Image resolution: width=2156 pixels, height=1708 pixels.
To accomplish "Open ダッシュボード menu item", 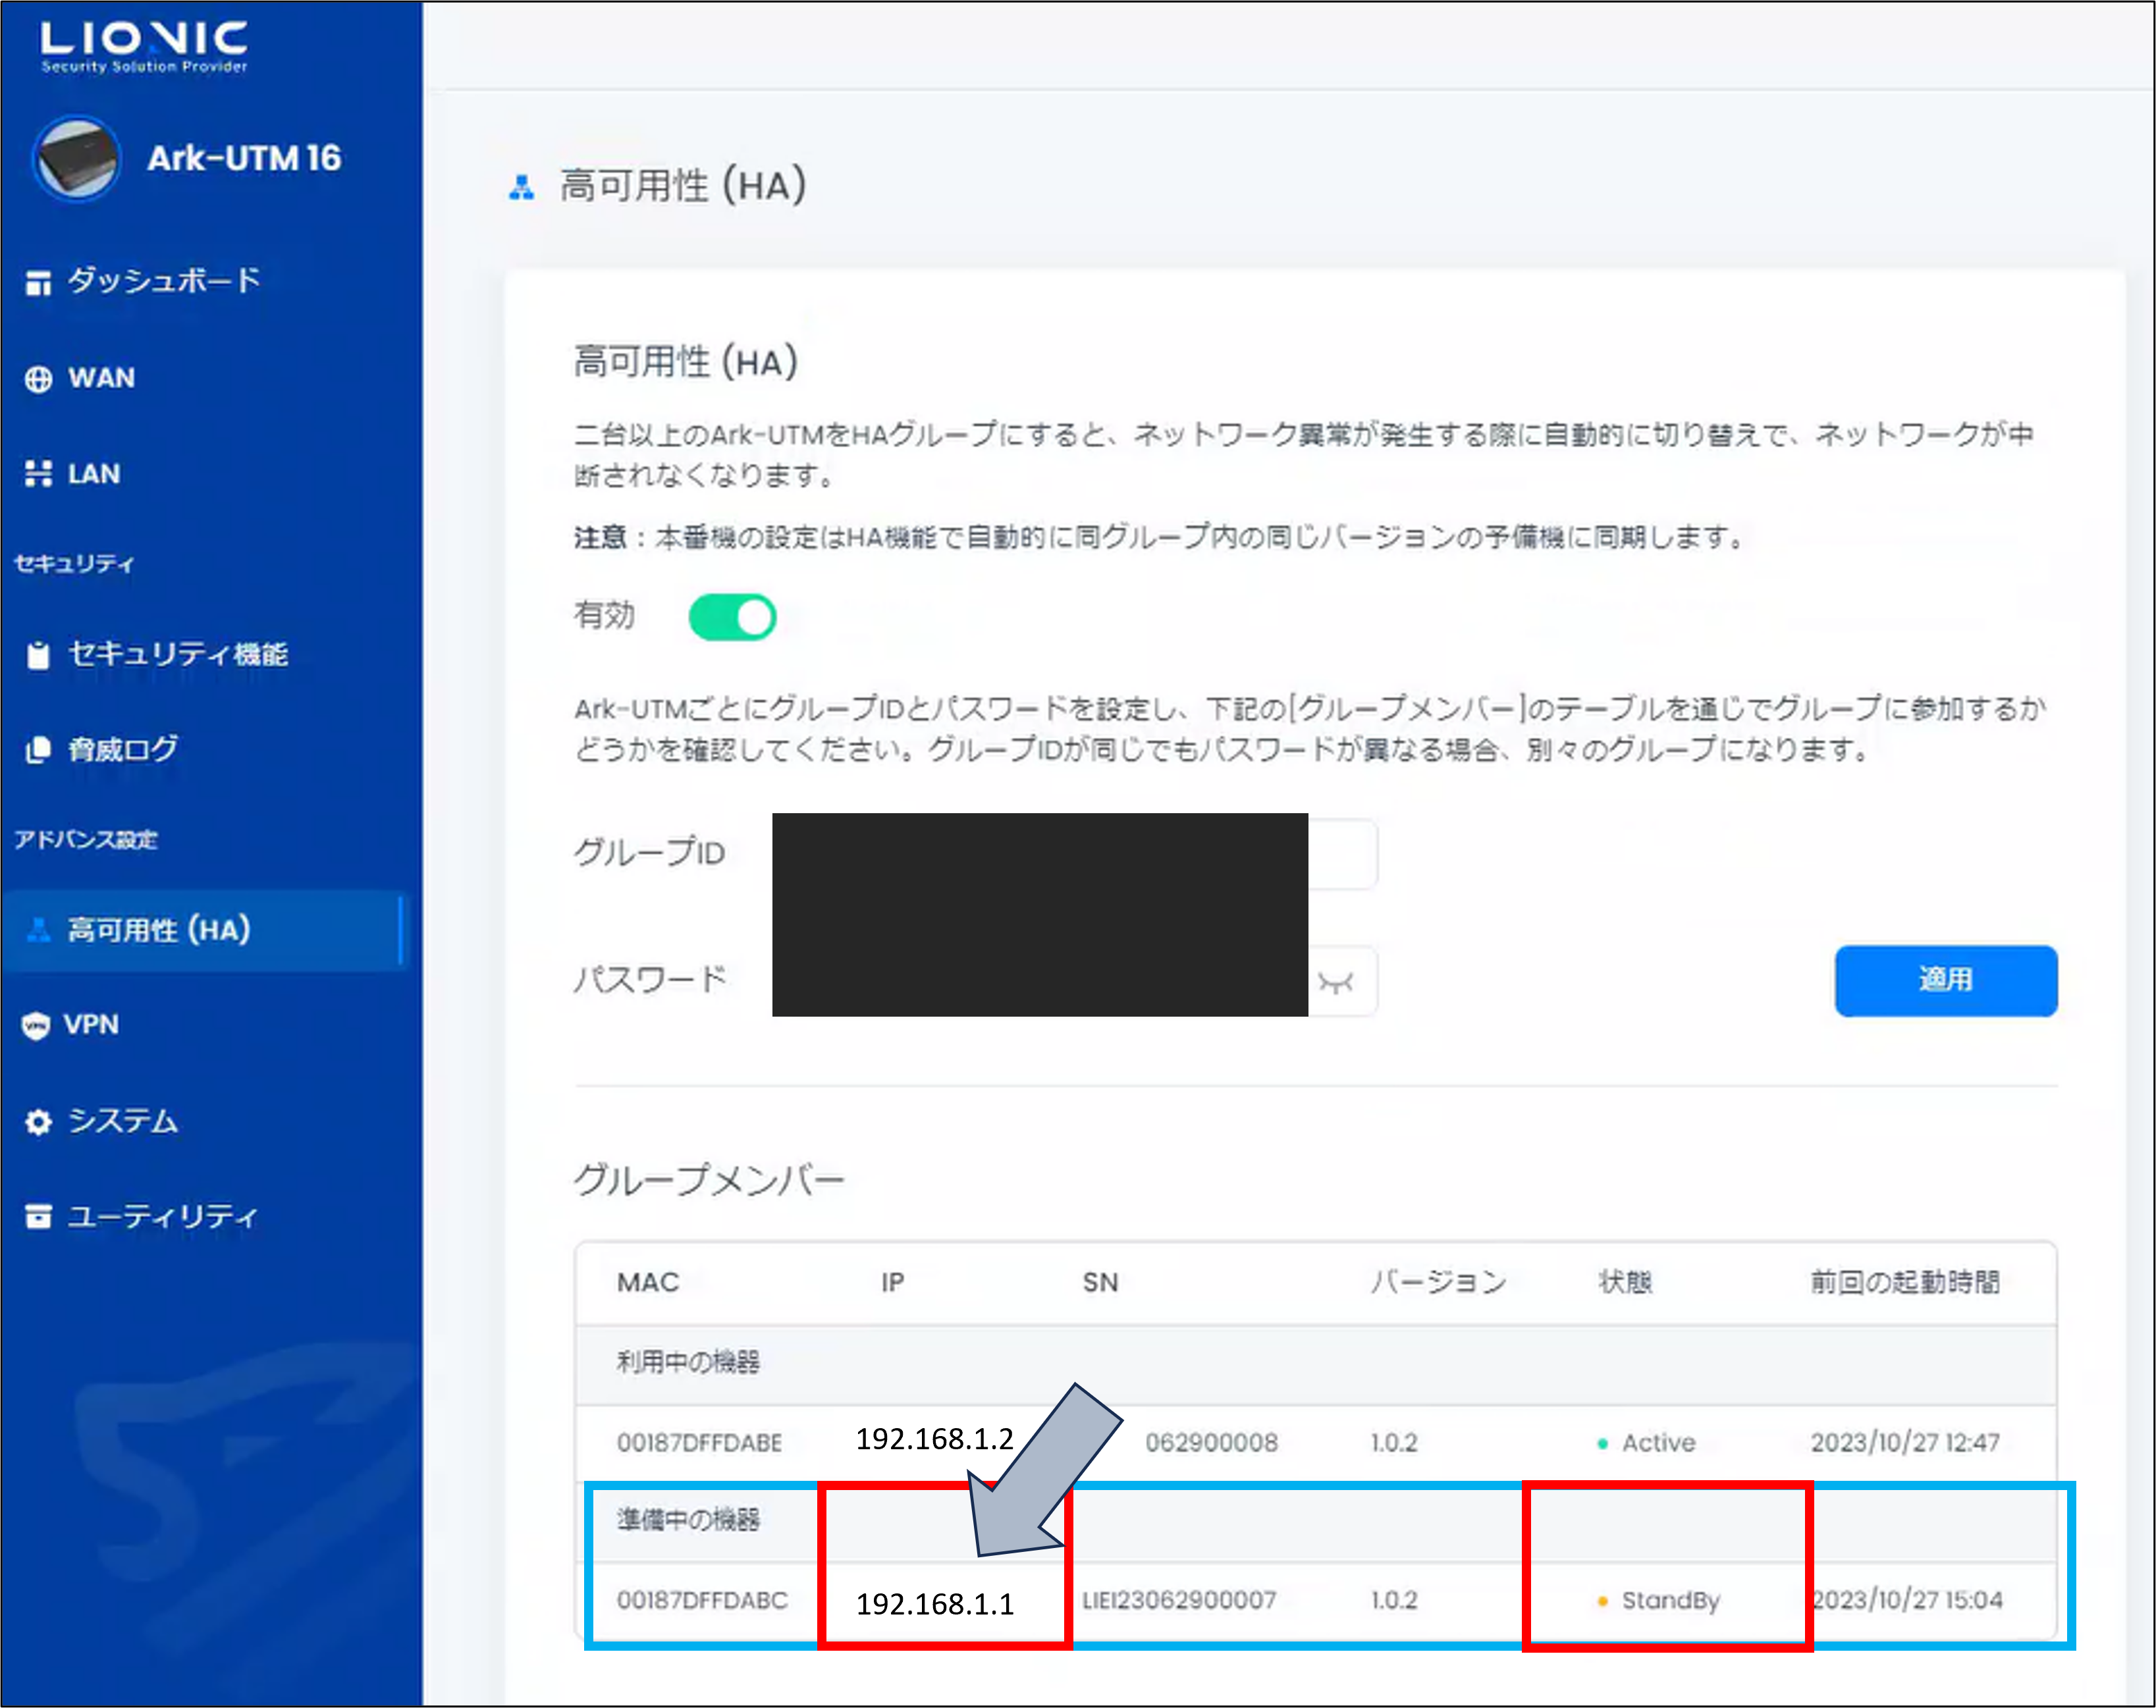I will 164,281.
